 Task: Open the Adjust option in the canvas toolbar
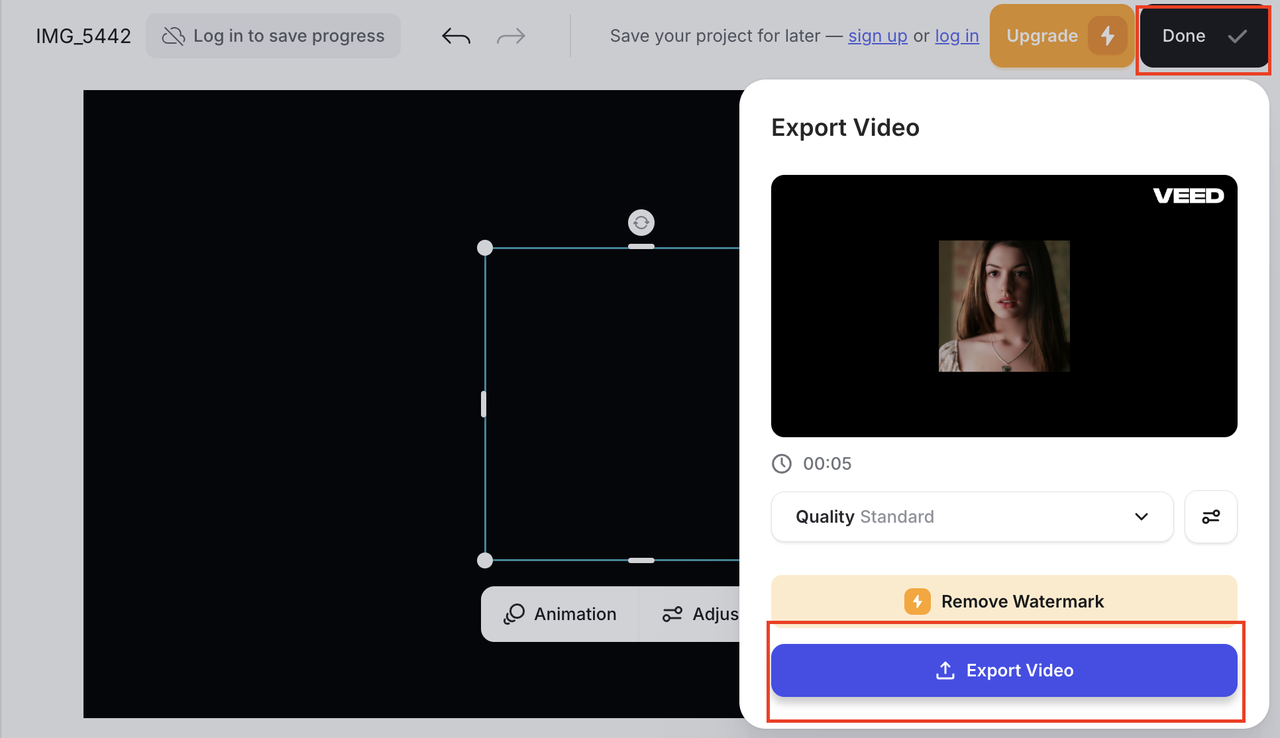pyautogui.click(x=700, y=614)
